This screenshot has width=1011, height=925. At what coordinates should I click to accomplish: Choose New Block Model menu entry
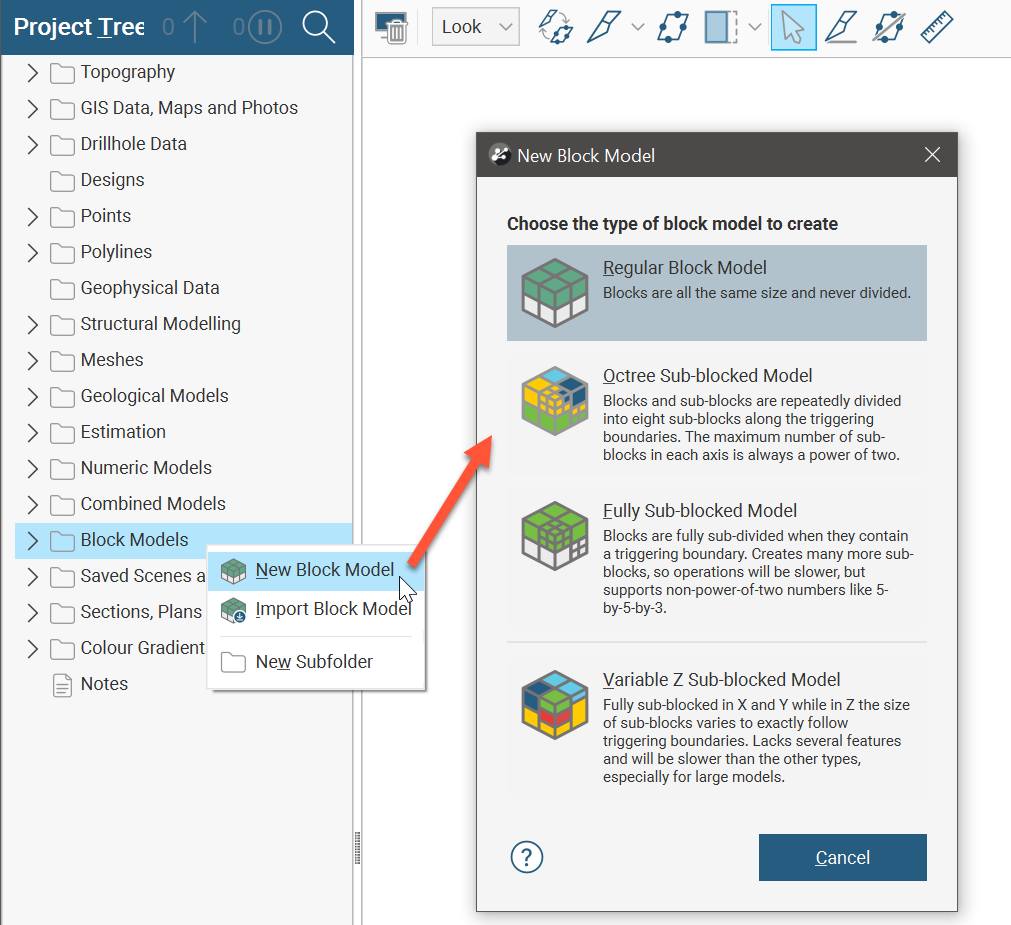click(316, 570)
